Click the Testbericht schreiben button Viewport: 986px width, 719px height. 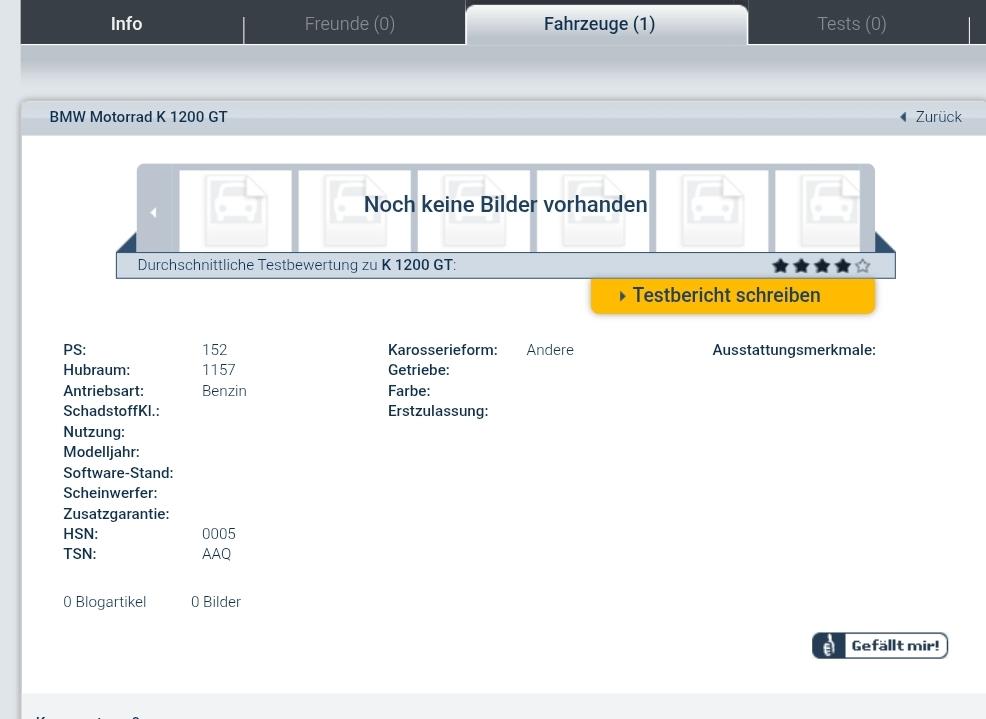tap(733, 296)
